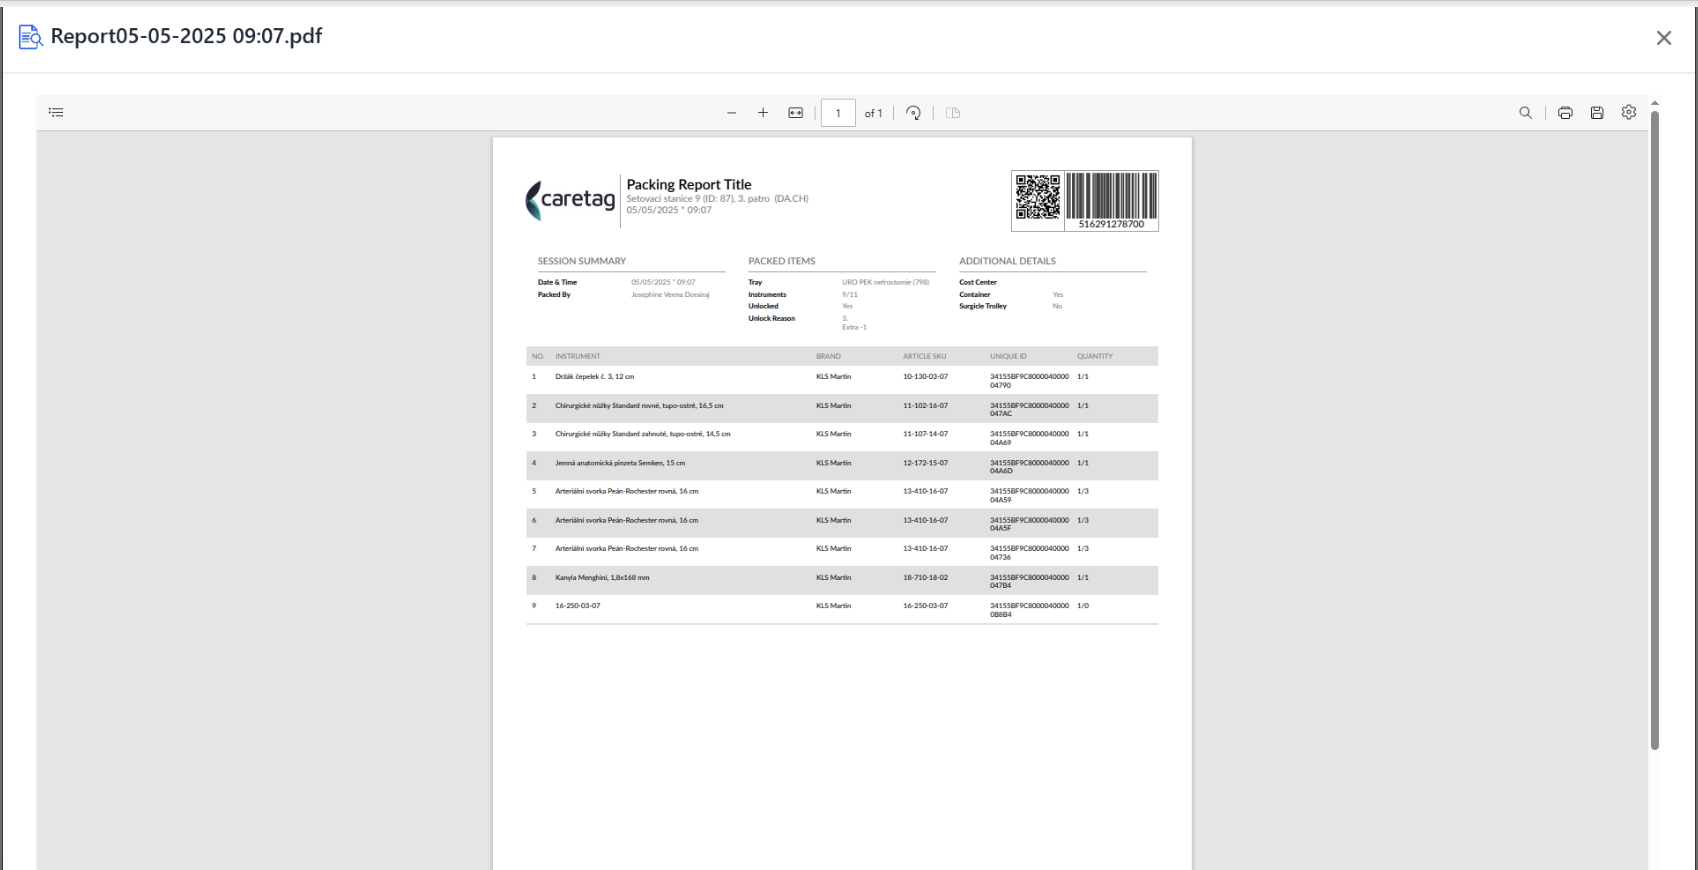Click the barcode 516291278700
1698x870 pixels.
1111,201
